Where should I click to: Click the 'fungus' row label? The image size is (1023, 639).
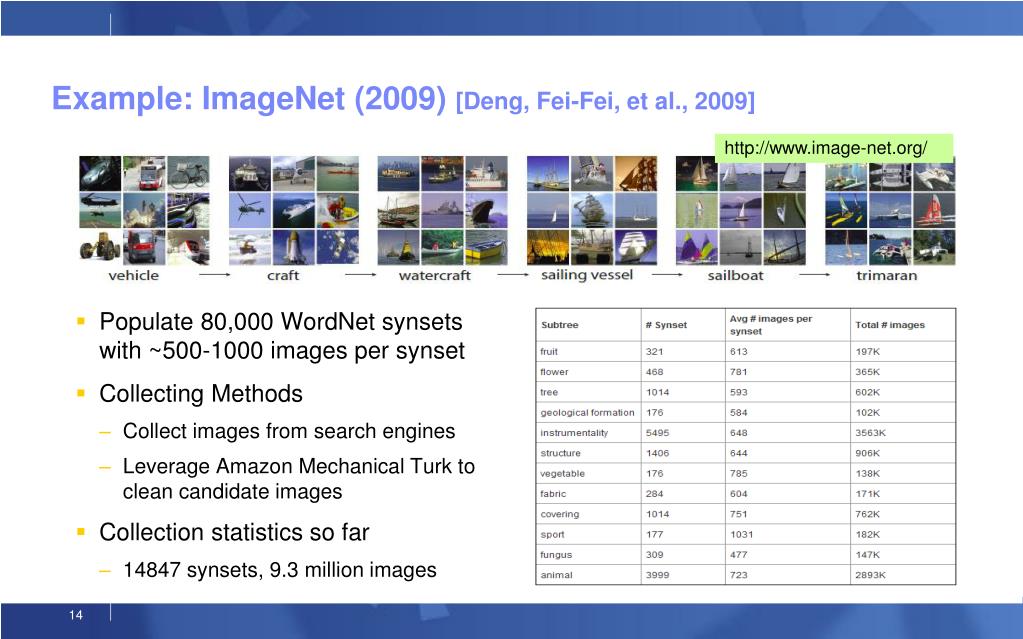(556, 555)
